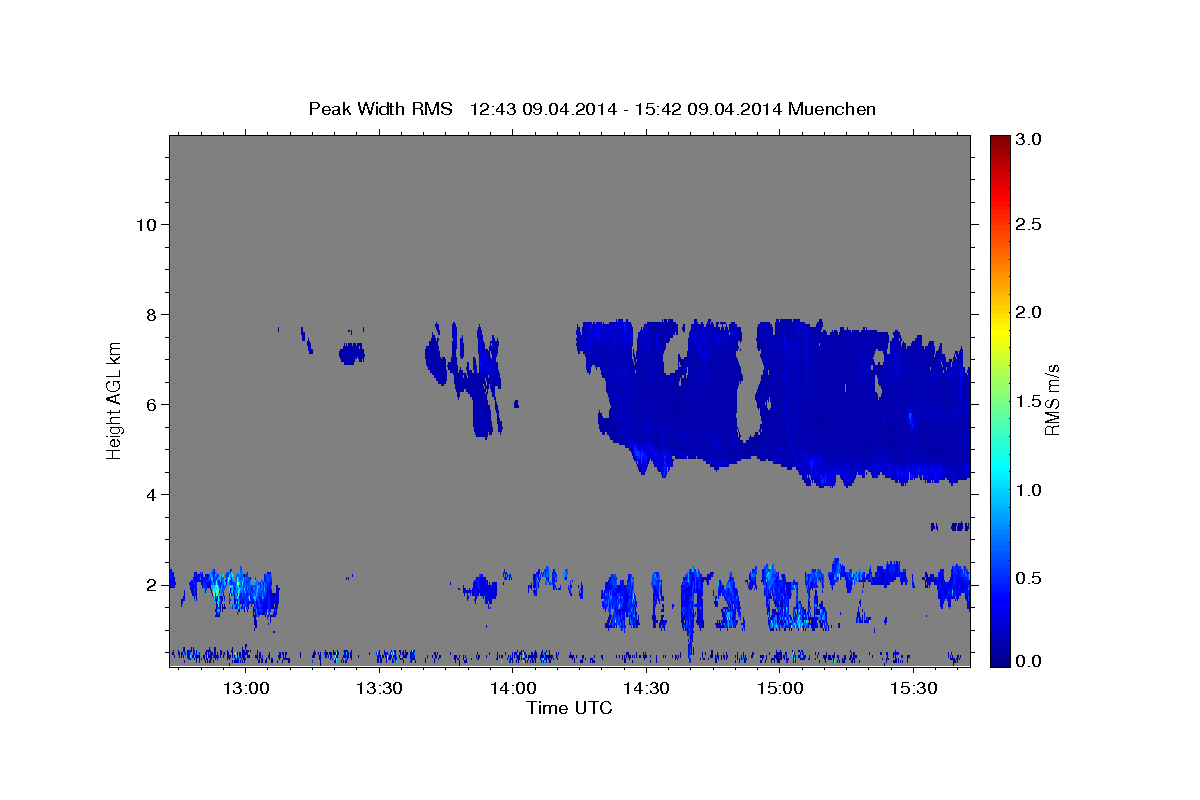Click the 14:30 time tick label
Viewport: 1200px width, 800px height.
[646, 689]
